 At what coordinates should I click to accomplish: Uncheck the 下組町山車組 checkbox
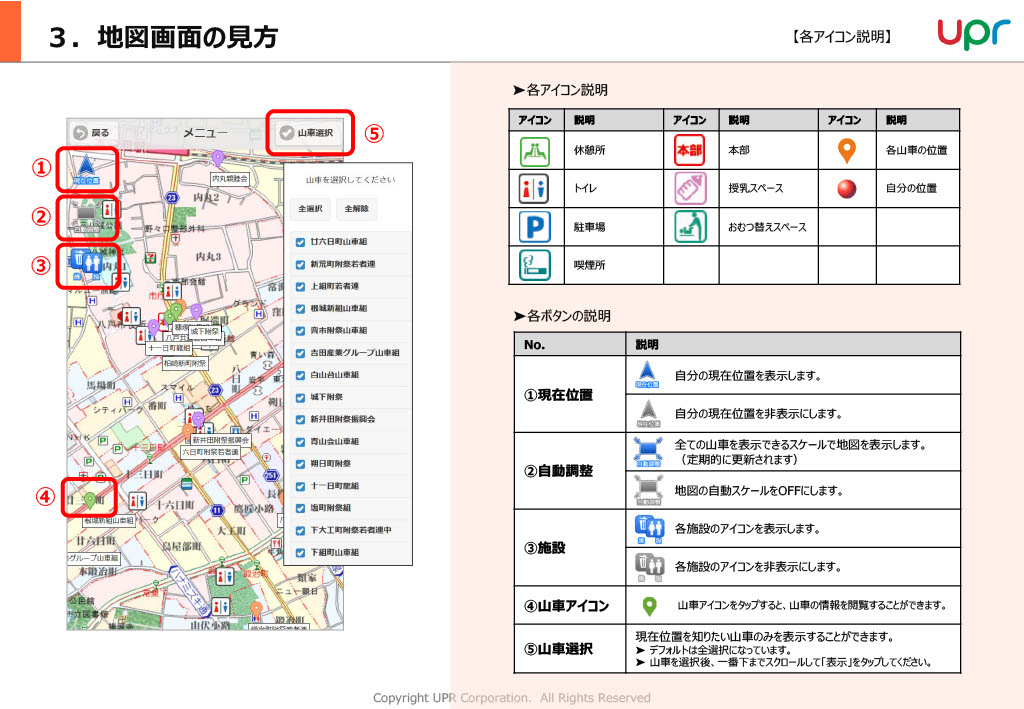point(300,552)
